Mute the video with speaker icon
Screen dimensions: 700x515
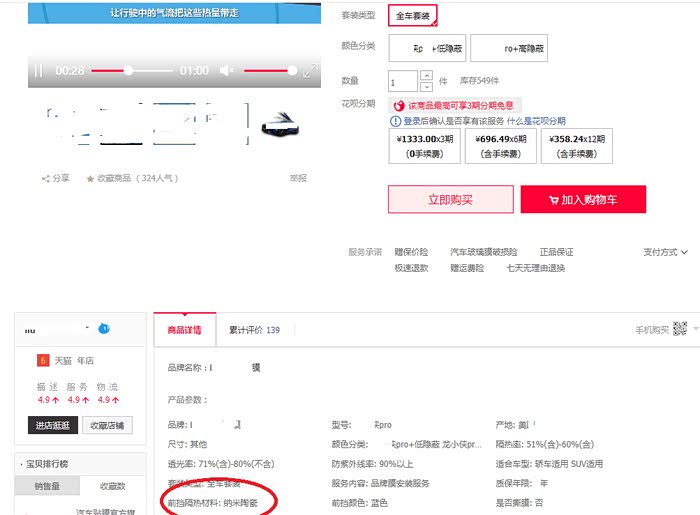click(226, 71)
